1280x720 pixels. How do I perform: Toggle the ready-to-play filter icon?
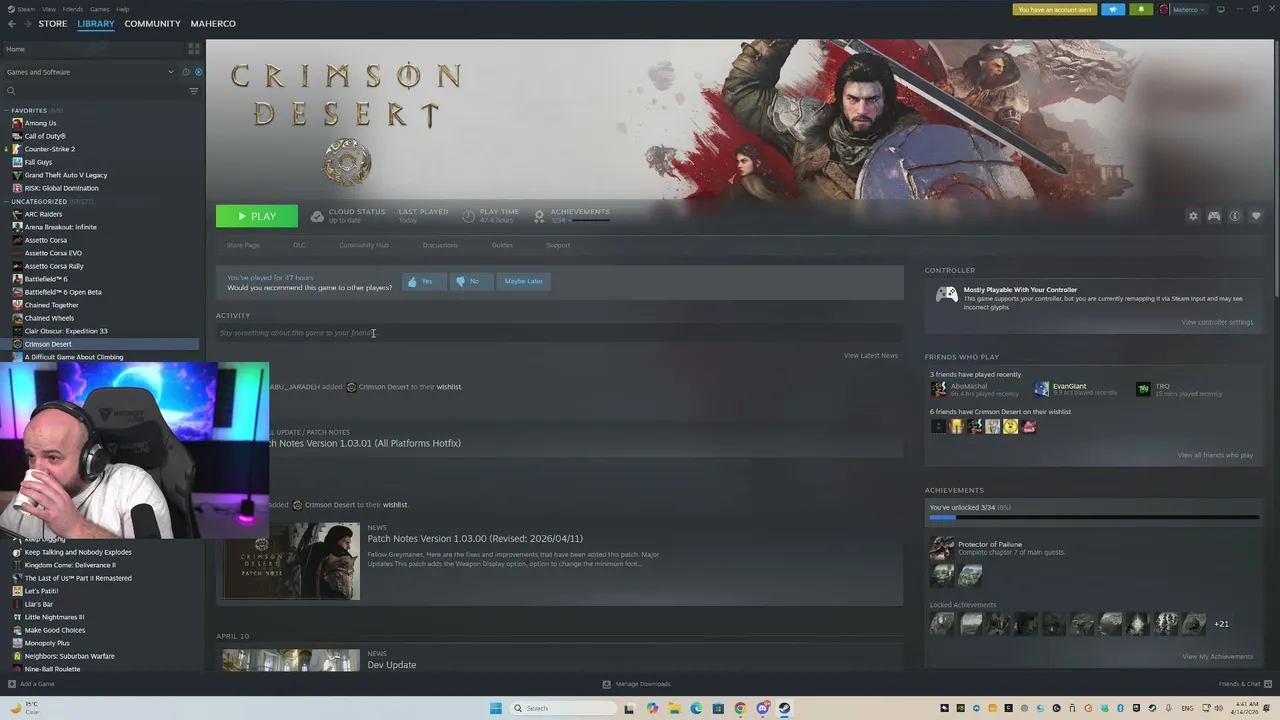(198, 72)
